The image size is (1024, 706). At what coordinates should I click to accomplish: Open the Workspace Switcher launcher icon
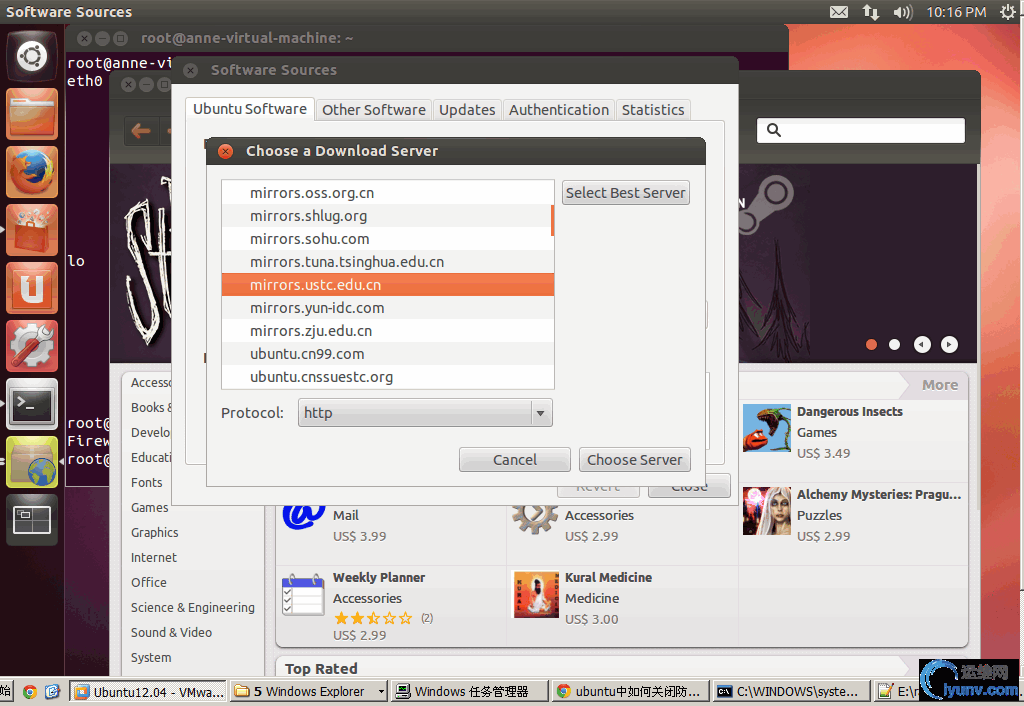(x=32, y=520)
